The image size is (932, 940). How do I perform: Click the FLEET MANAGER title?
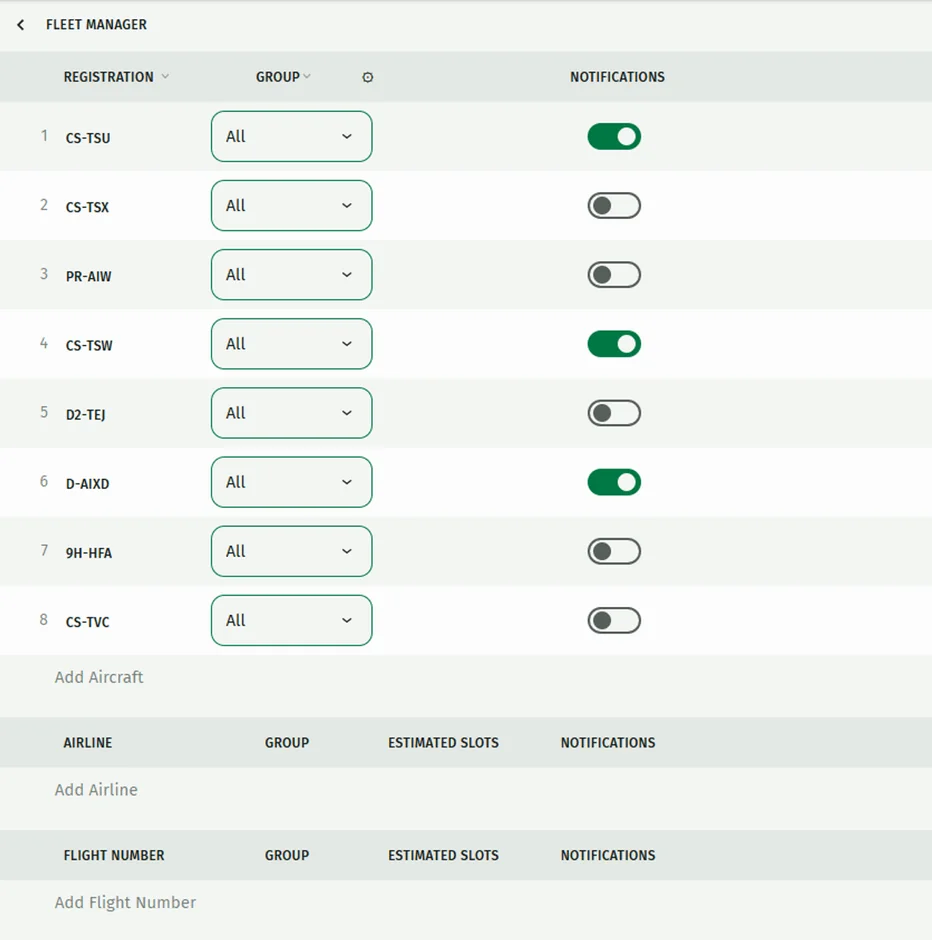pyautogui.click(x=96, y=25)
